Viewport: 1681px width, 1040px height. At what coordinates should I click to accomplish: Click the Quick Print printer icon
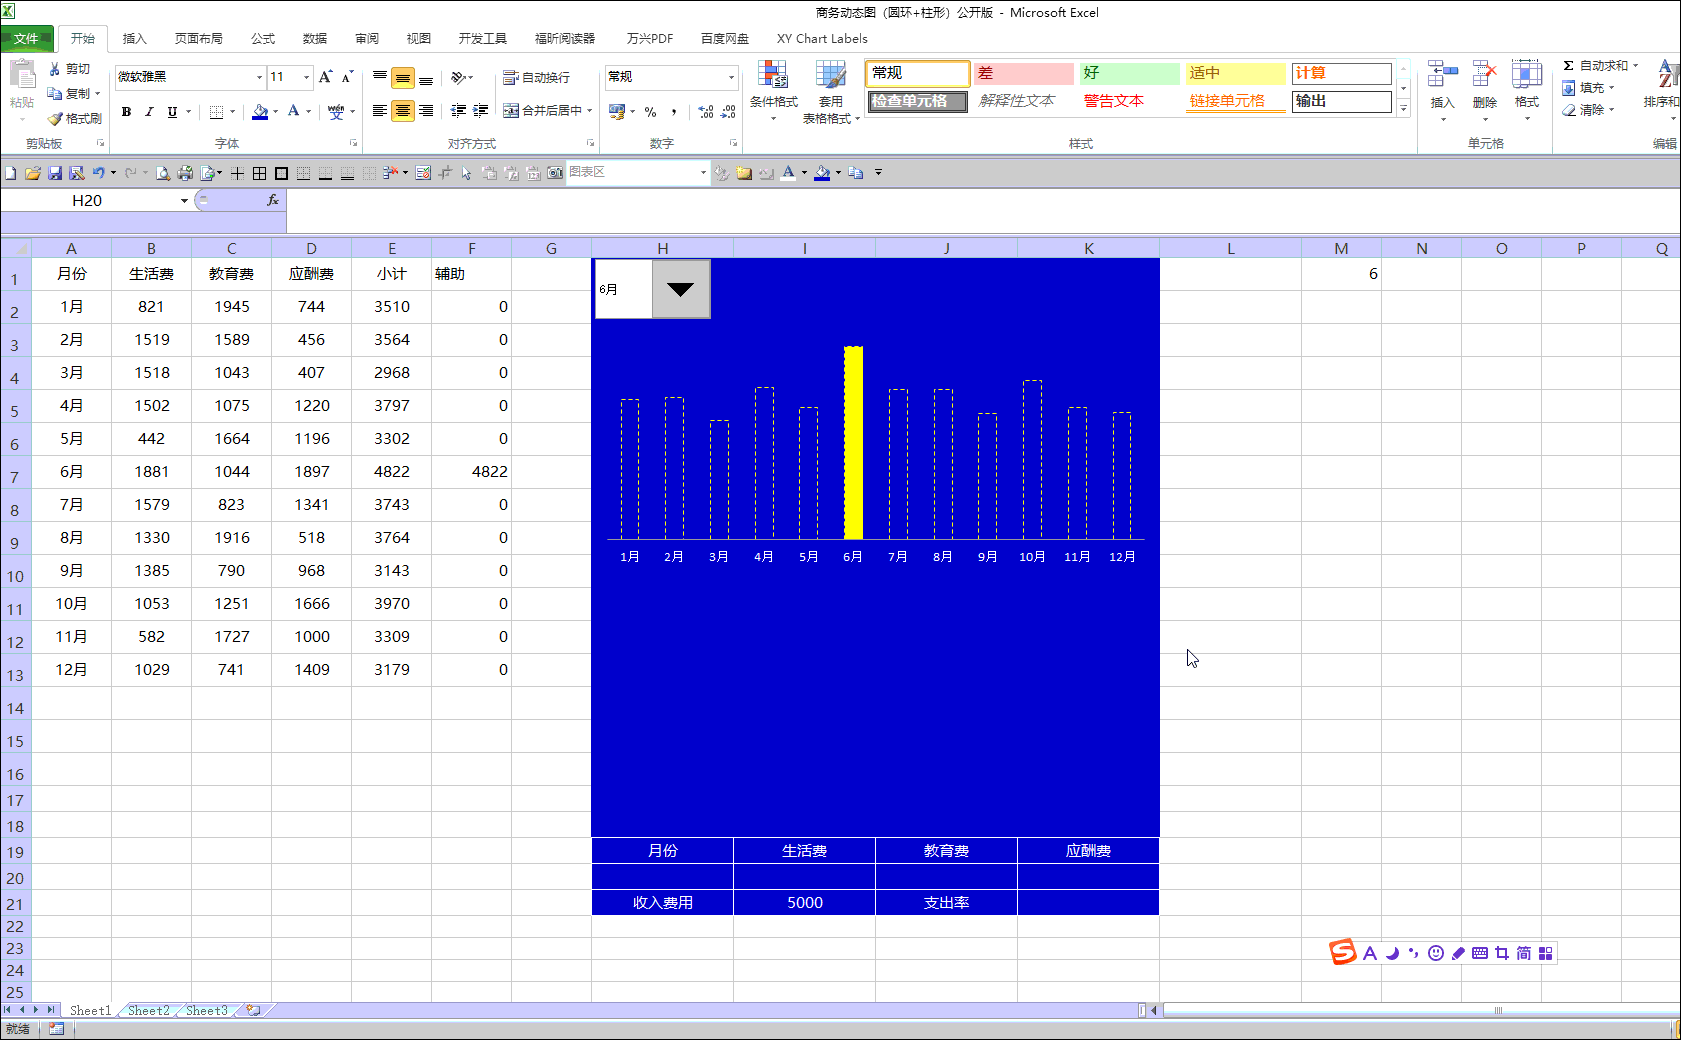(185, 173)
